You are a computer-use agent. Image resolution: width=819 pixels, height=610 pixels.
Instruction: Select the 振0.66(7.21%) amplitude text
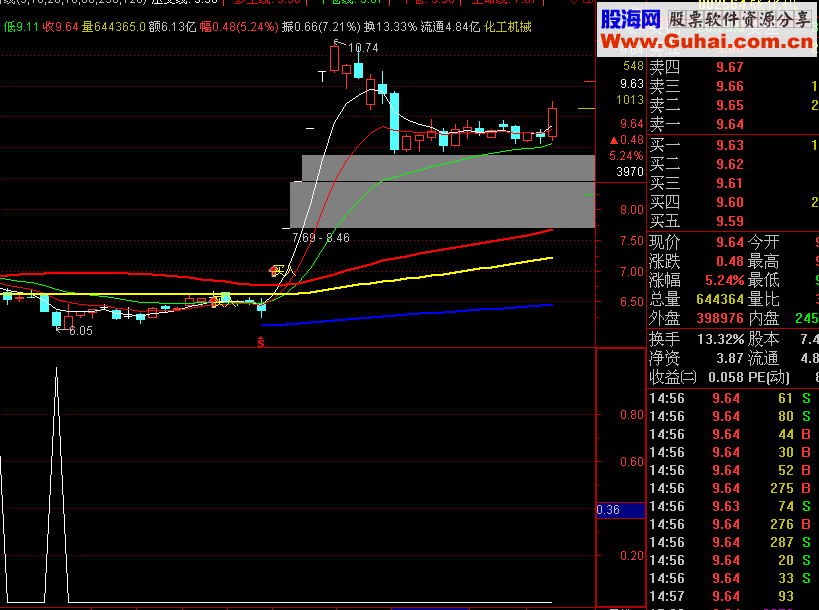coord(321,27)
